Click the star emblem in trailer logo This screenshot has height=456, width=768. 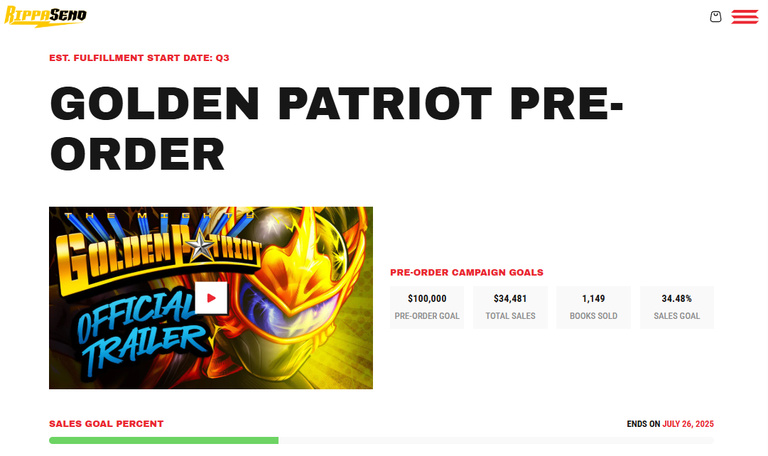click(201, 245)
